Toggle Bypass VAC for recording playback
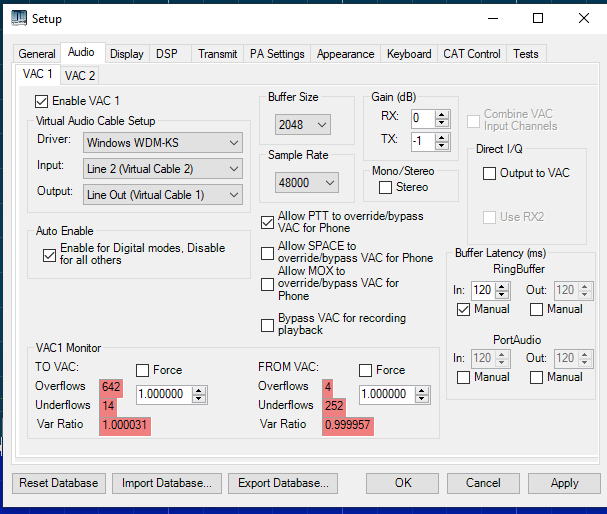The height and width of the screenshot is (514, 607). pos(267,323)
